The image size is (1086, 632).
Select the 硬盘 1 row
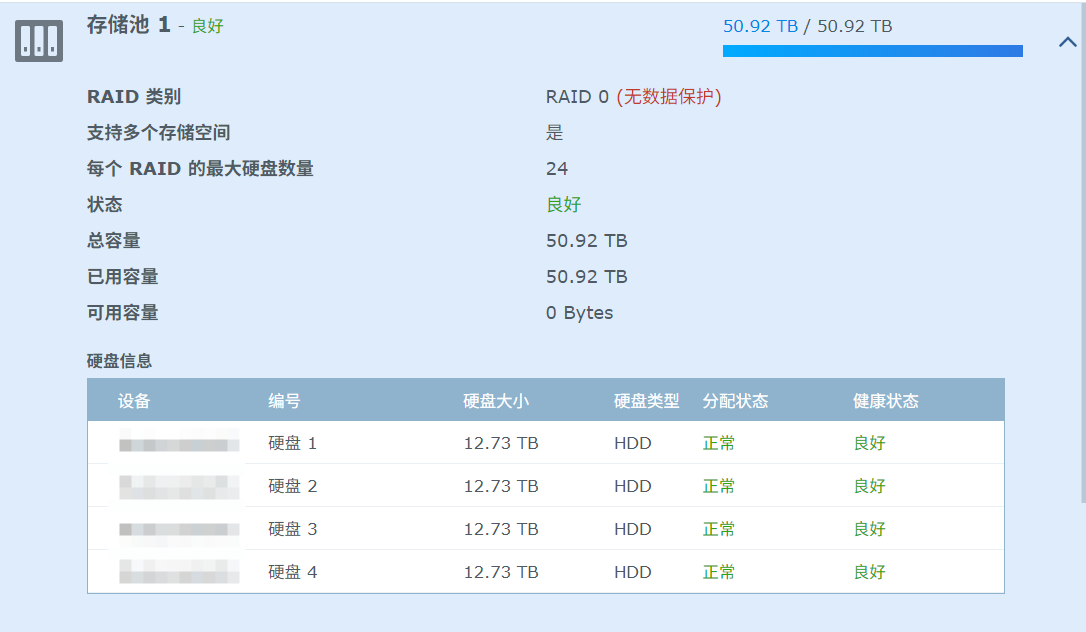coord(545,443)
